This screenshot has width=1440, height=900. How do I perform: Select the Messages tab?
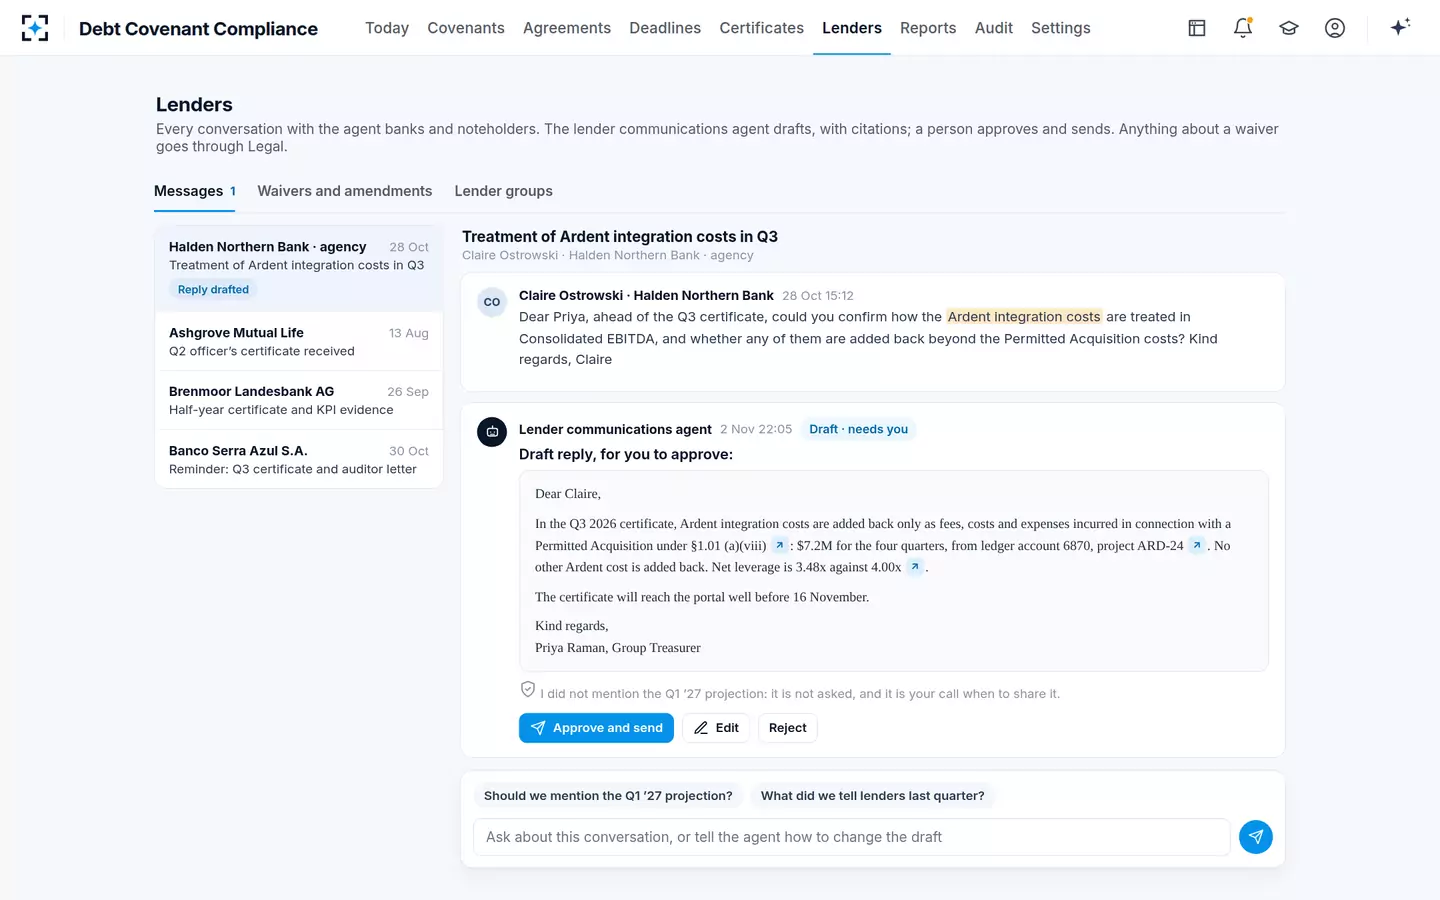pyautogui.click(x=195, y=191)
